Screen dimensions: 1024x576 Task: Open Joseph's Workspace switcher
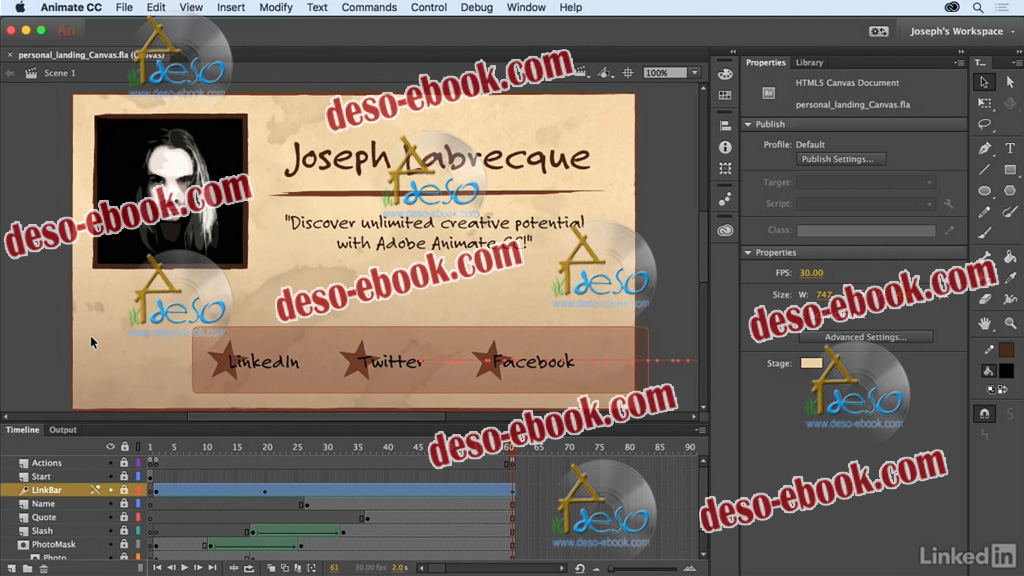(x=956, y=31)
